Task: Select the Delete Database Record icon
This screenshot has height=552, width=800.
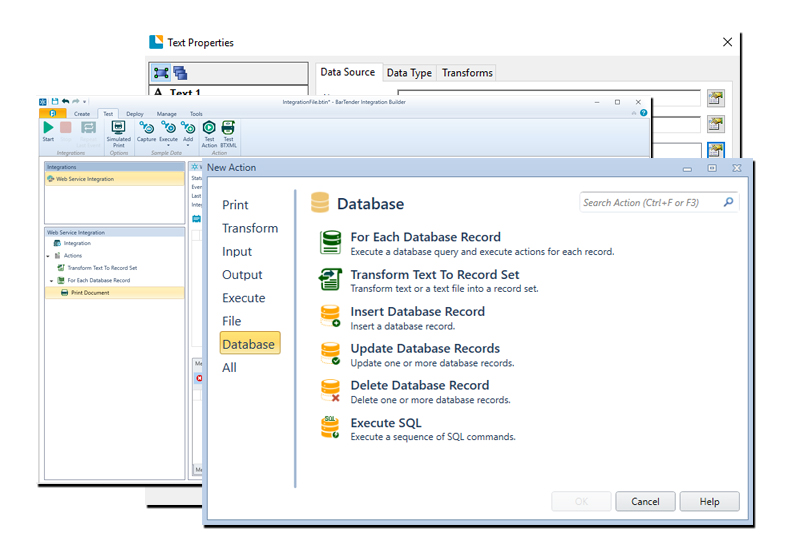Action: click(330, 390)
